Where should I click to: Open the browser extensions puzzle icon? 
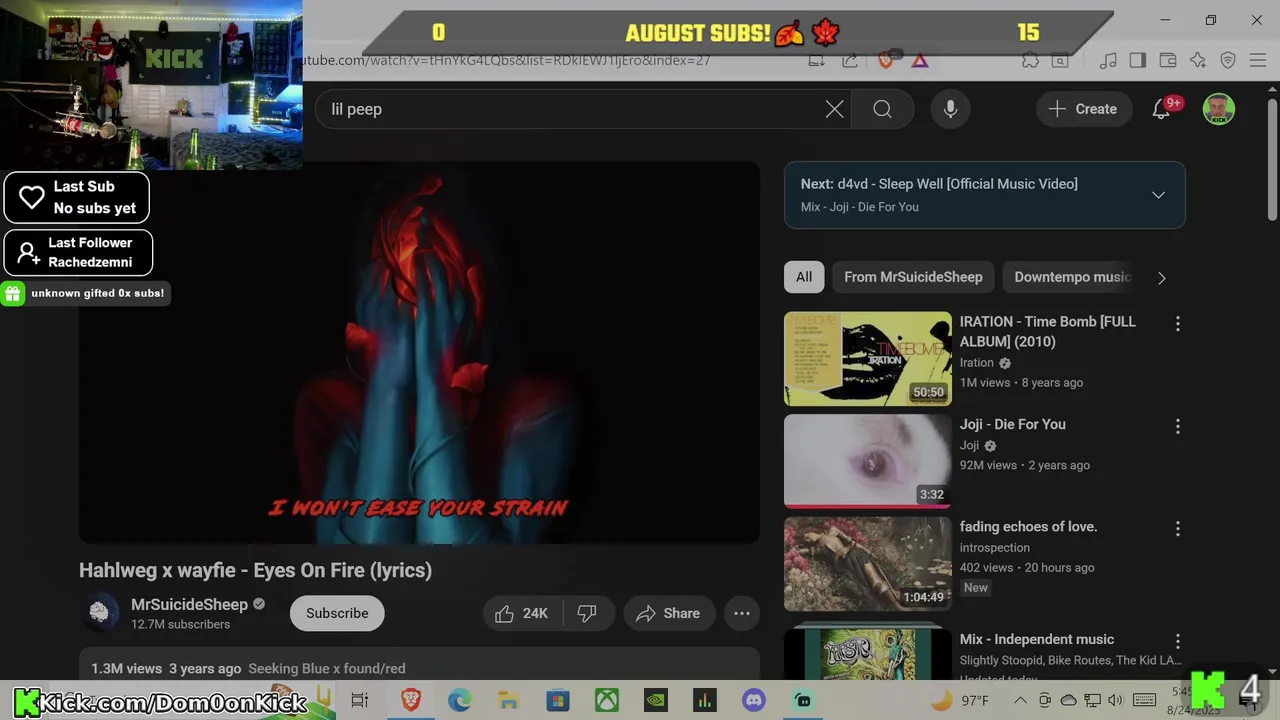coord(1030,60)
